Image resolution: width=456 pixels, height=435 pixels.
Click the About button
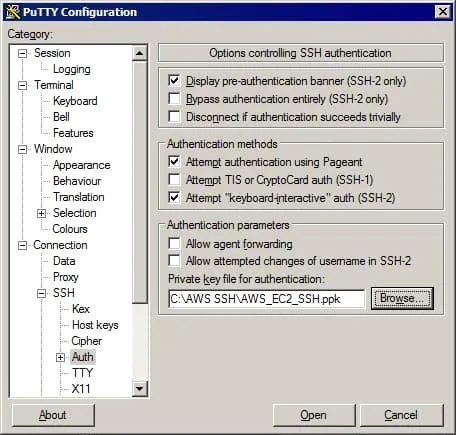pyautogui.click(x=53, y=415)
